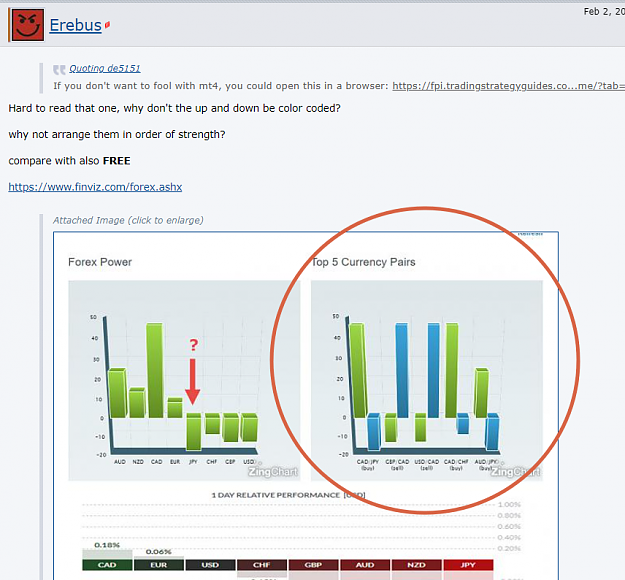This screenshot has width=625, height=580.
Task: Click the GBP/CAD (sell) axis label
Action: click(x=397, y=464)
